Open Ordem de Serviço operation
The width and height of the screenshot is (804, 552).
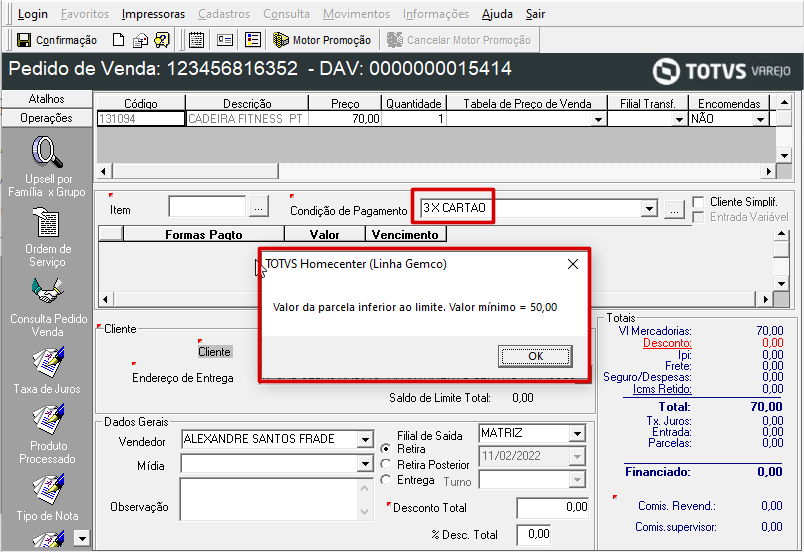point(47,238)
